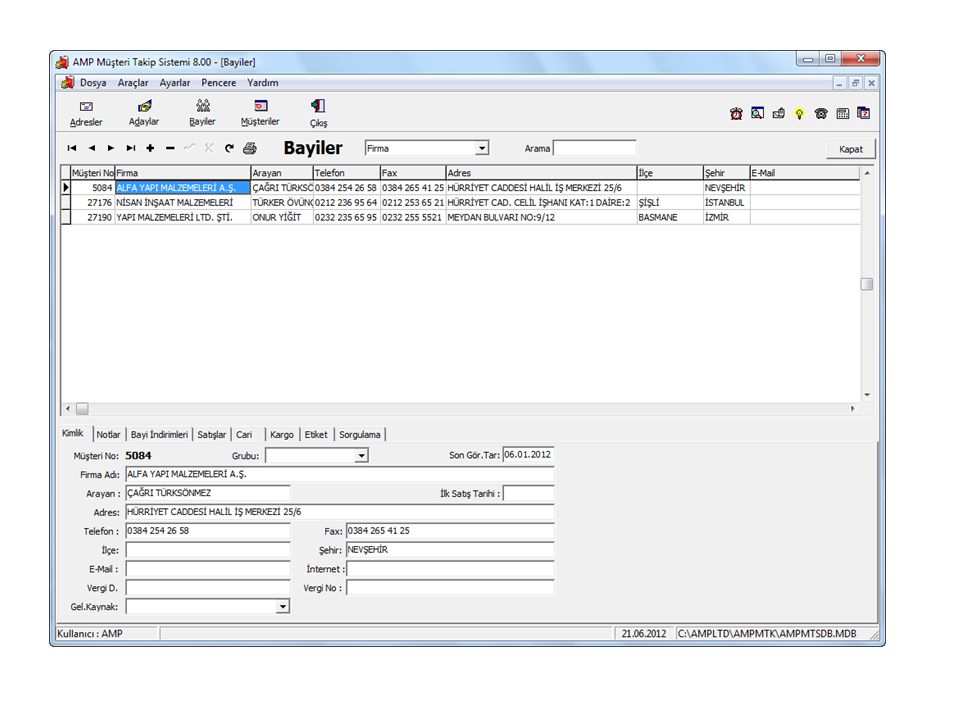Screen dimensions: 960x720
Task: Switch to the Sorgulama tab
Action: (x=360, y=435)
